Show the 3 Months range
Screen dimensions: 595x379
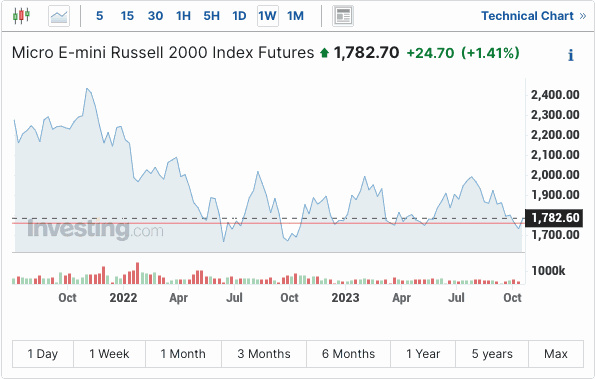tap(264, 354)
